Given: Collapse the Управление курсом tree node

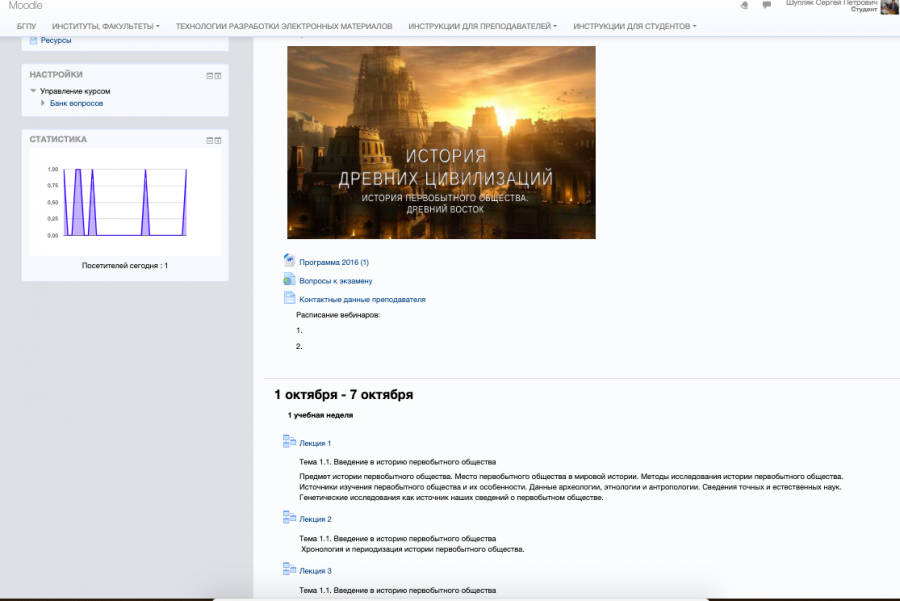Looking at the screenshot, I should click(33, 91).
